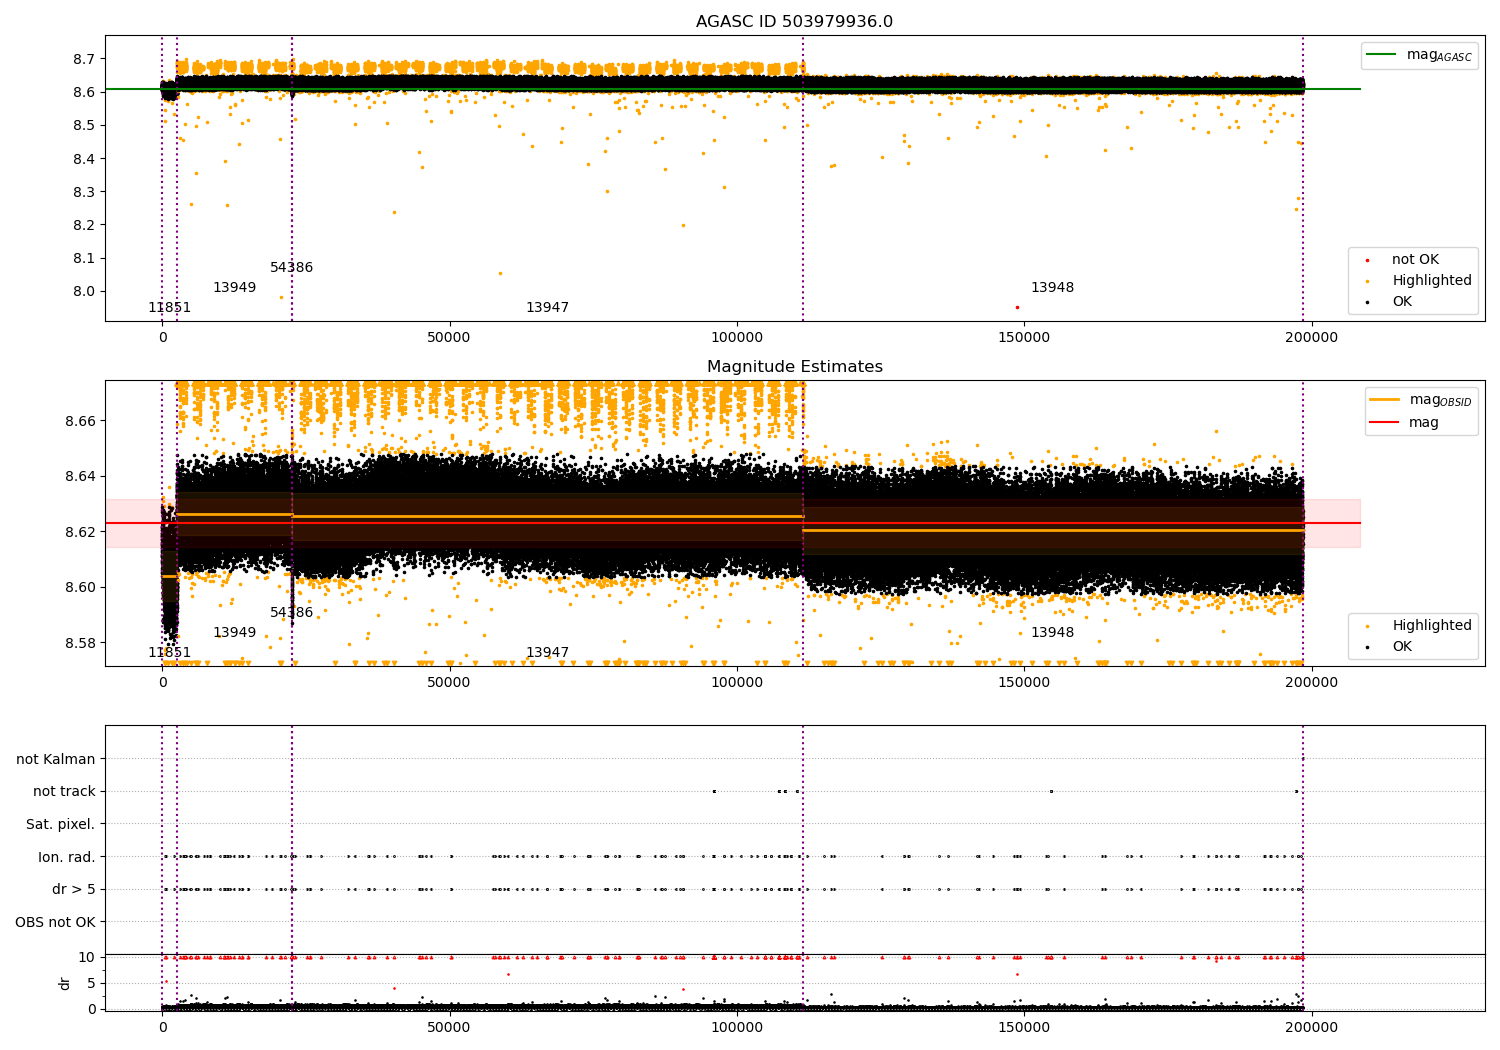Click the red 'mag' legend entry in middle plot

point(1423,423)
